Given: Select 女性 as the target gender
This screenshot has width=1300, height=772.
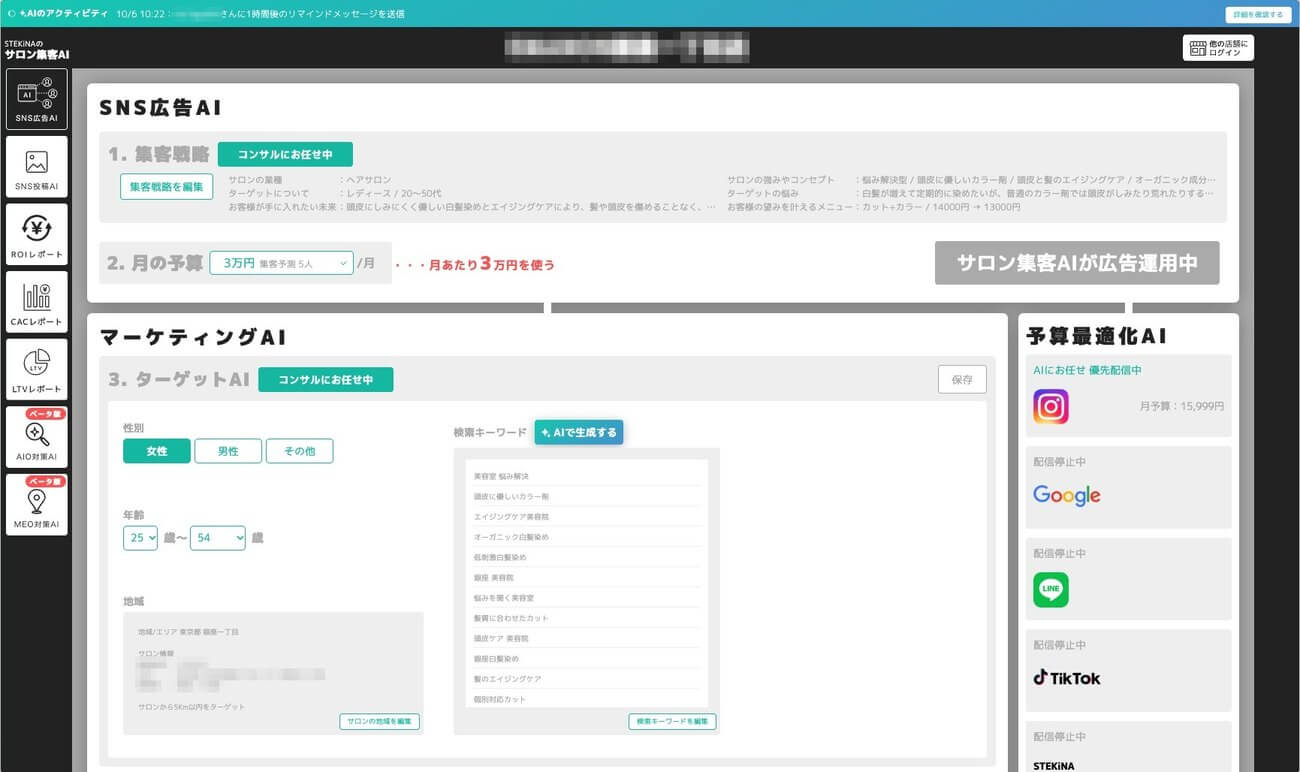Looking at the screenshot, I should click(x=157, y=451).
